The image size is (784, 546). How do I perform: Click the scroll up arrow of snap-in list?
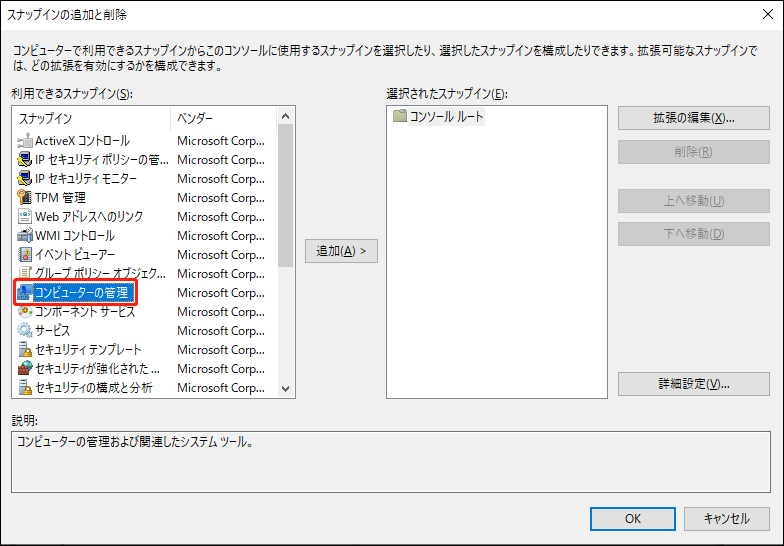pos(286,116)
